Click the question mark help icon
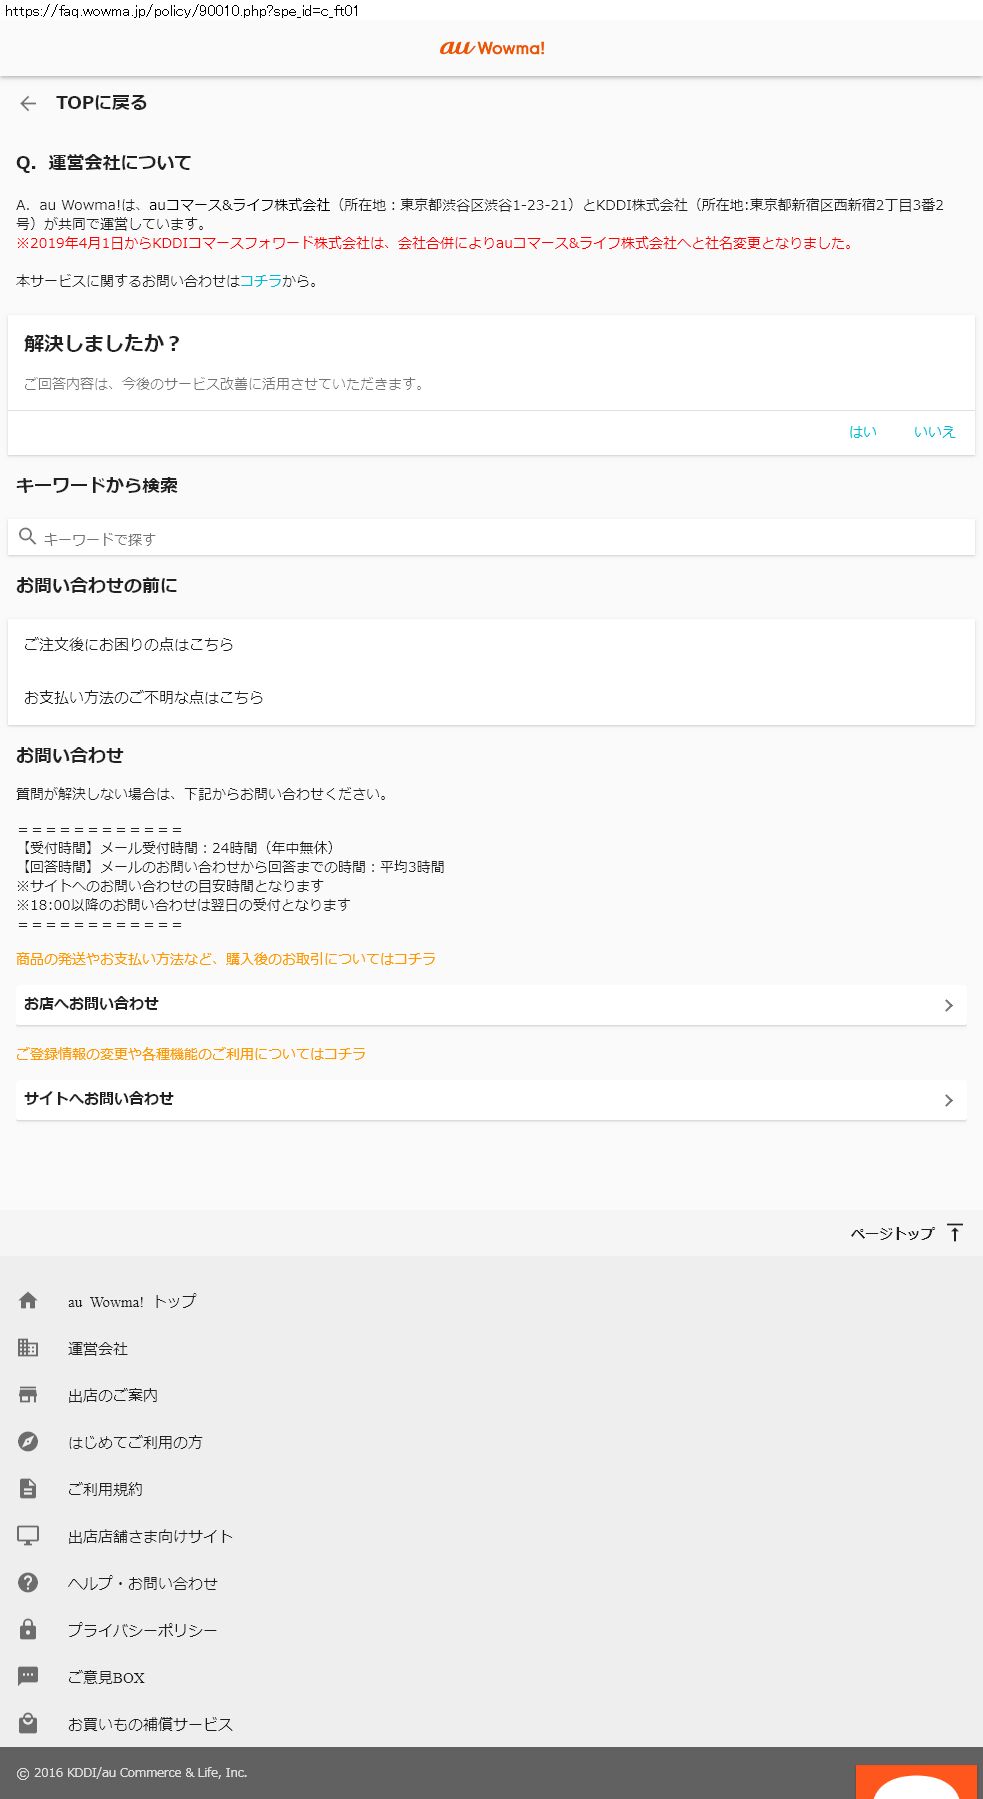The height and width of the screenshot is (1799, 983). [28, 1582]
